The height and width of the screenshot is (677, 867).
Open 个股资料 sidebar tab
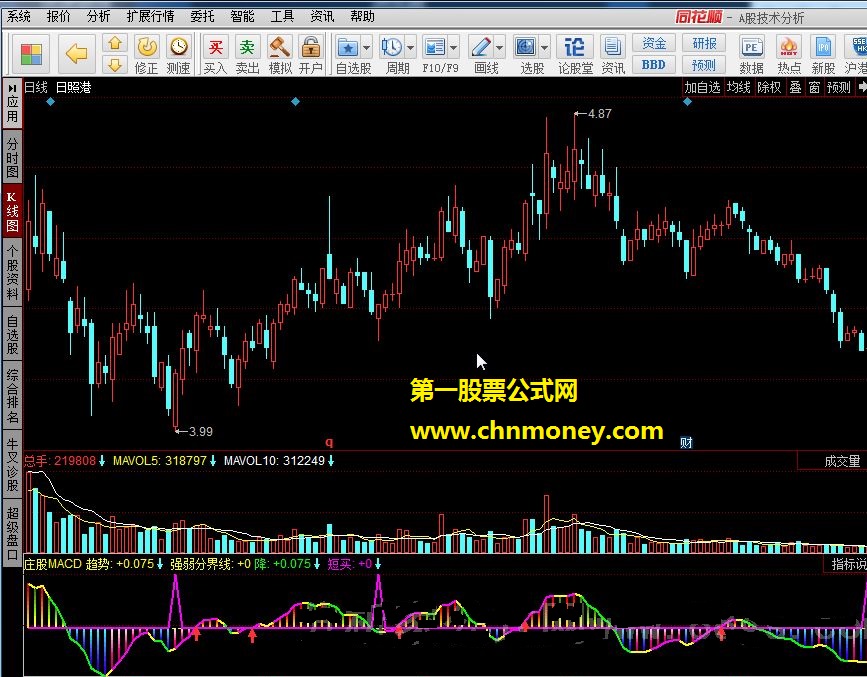click(x=12, y=273)
